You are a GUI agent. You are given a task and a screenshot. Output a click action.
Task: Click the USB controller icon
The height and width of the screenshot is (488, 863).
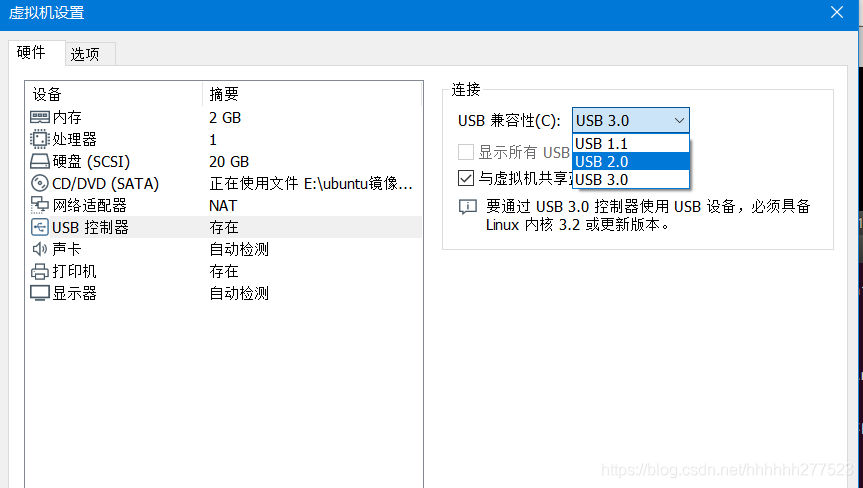(x=40, y=227)
